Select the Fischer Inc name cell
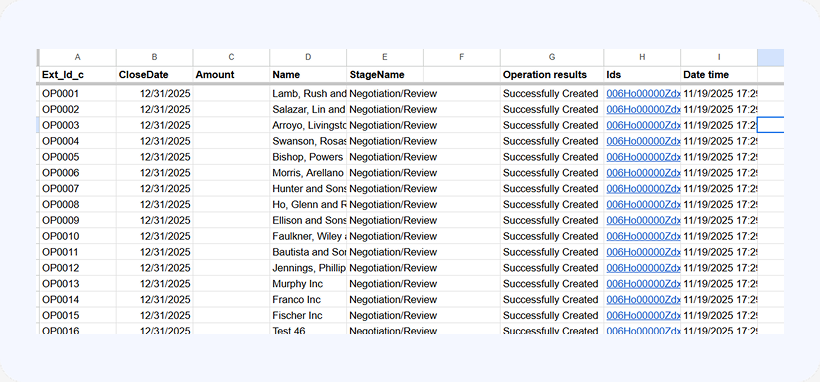Screen dimensions: 820x382 (x=308, y=316)
